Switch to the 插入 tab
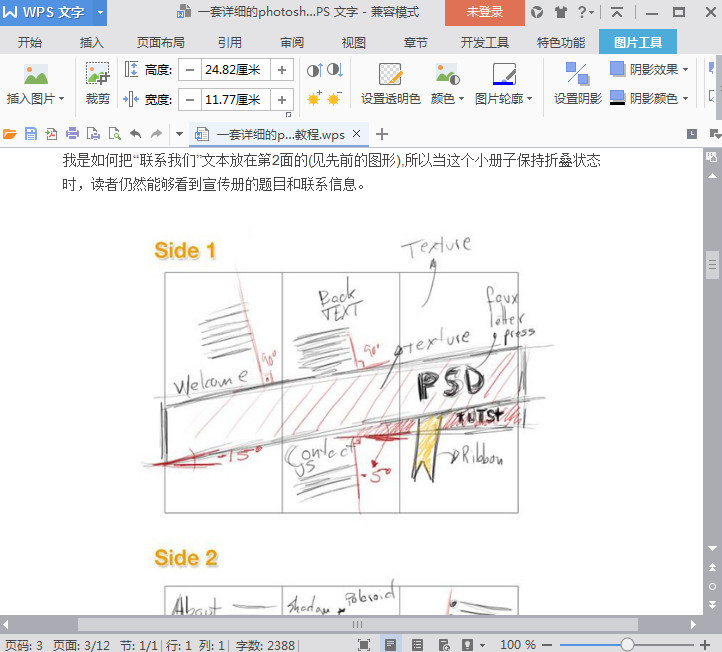The image size is (722, 652). [92, 42]
